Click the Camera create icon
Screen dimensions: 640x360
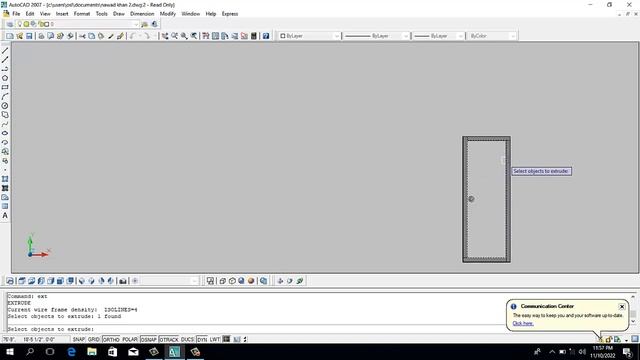[x=123, y=281]
